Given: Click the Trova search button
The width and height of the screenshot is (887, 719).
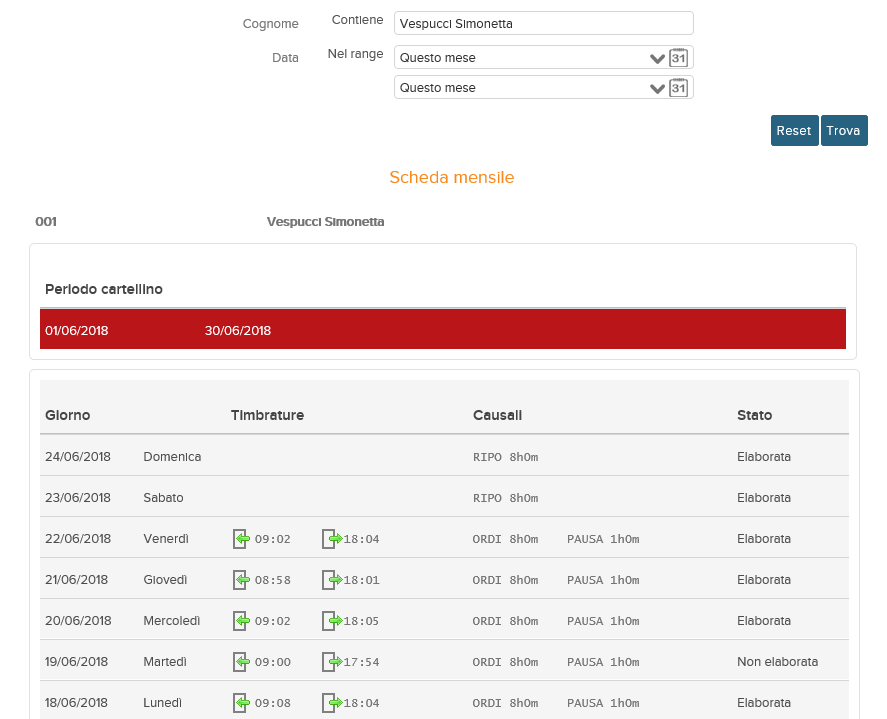Looking at the screenshot, I should tap(843, 131).
